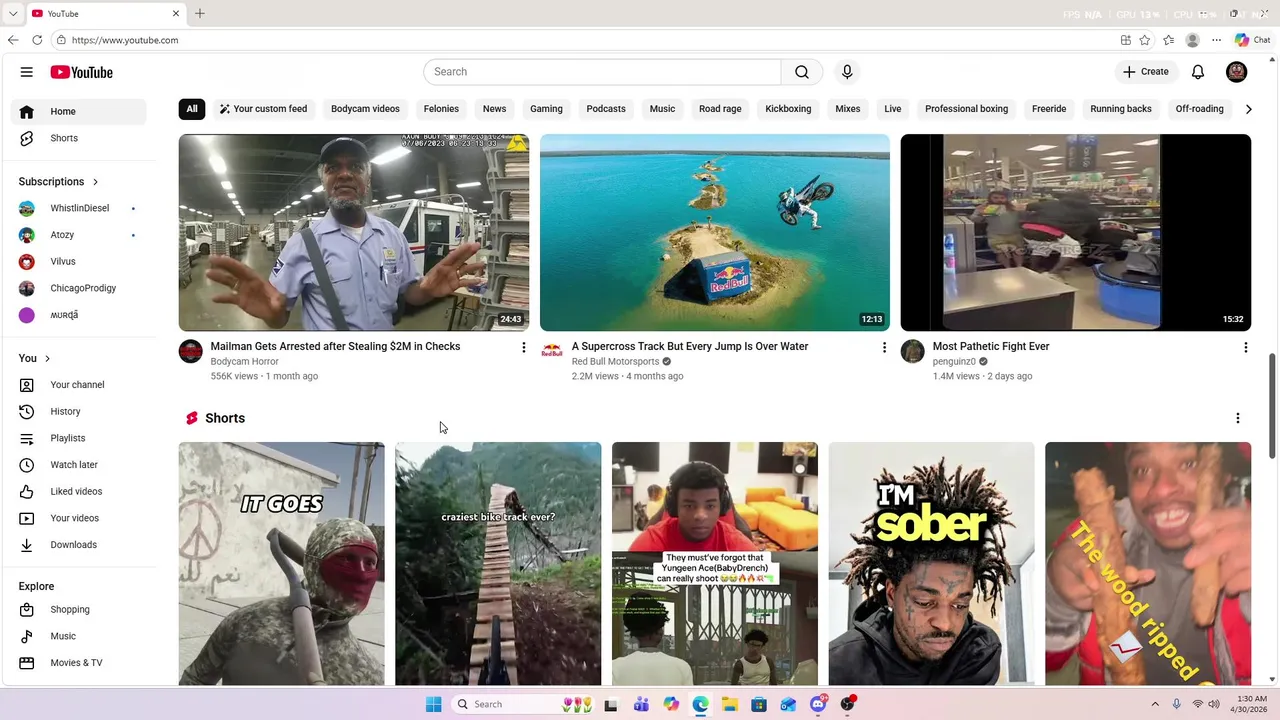Open the Red Bull supercross thumbnail

(x=715, y=232)
